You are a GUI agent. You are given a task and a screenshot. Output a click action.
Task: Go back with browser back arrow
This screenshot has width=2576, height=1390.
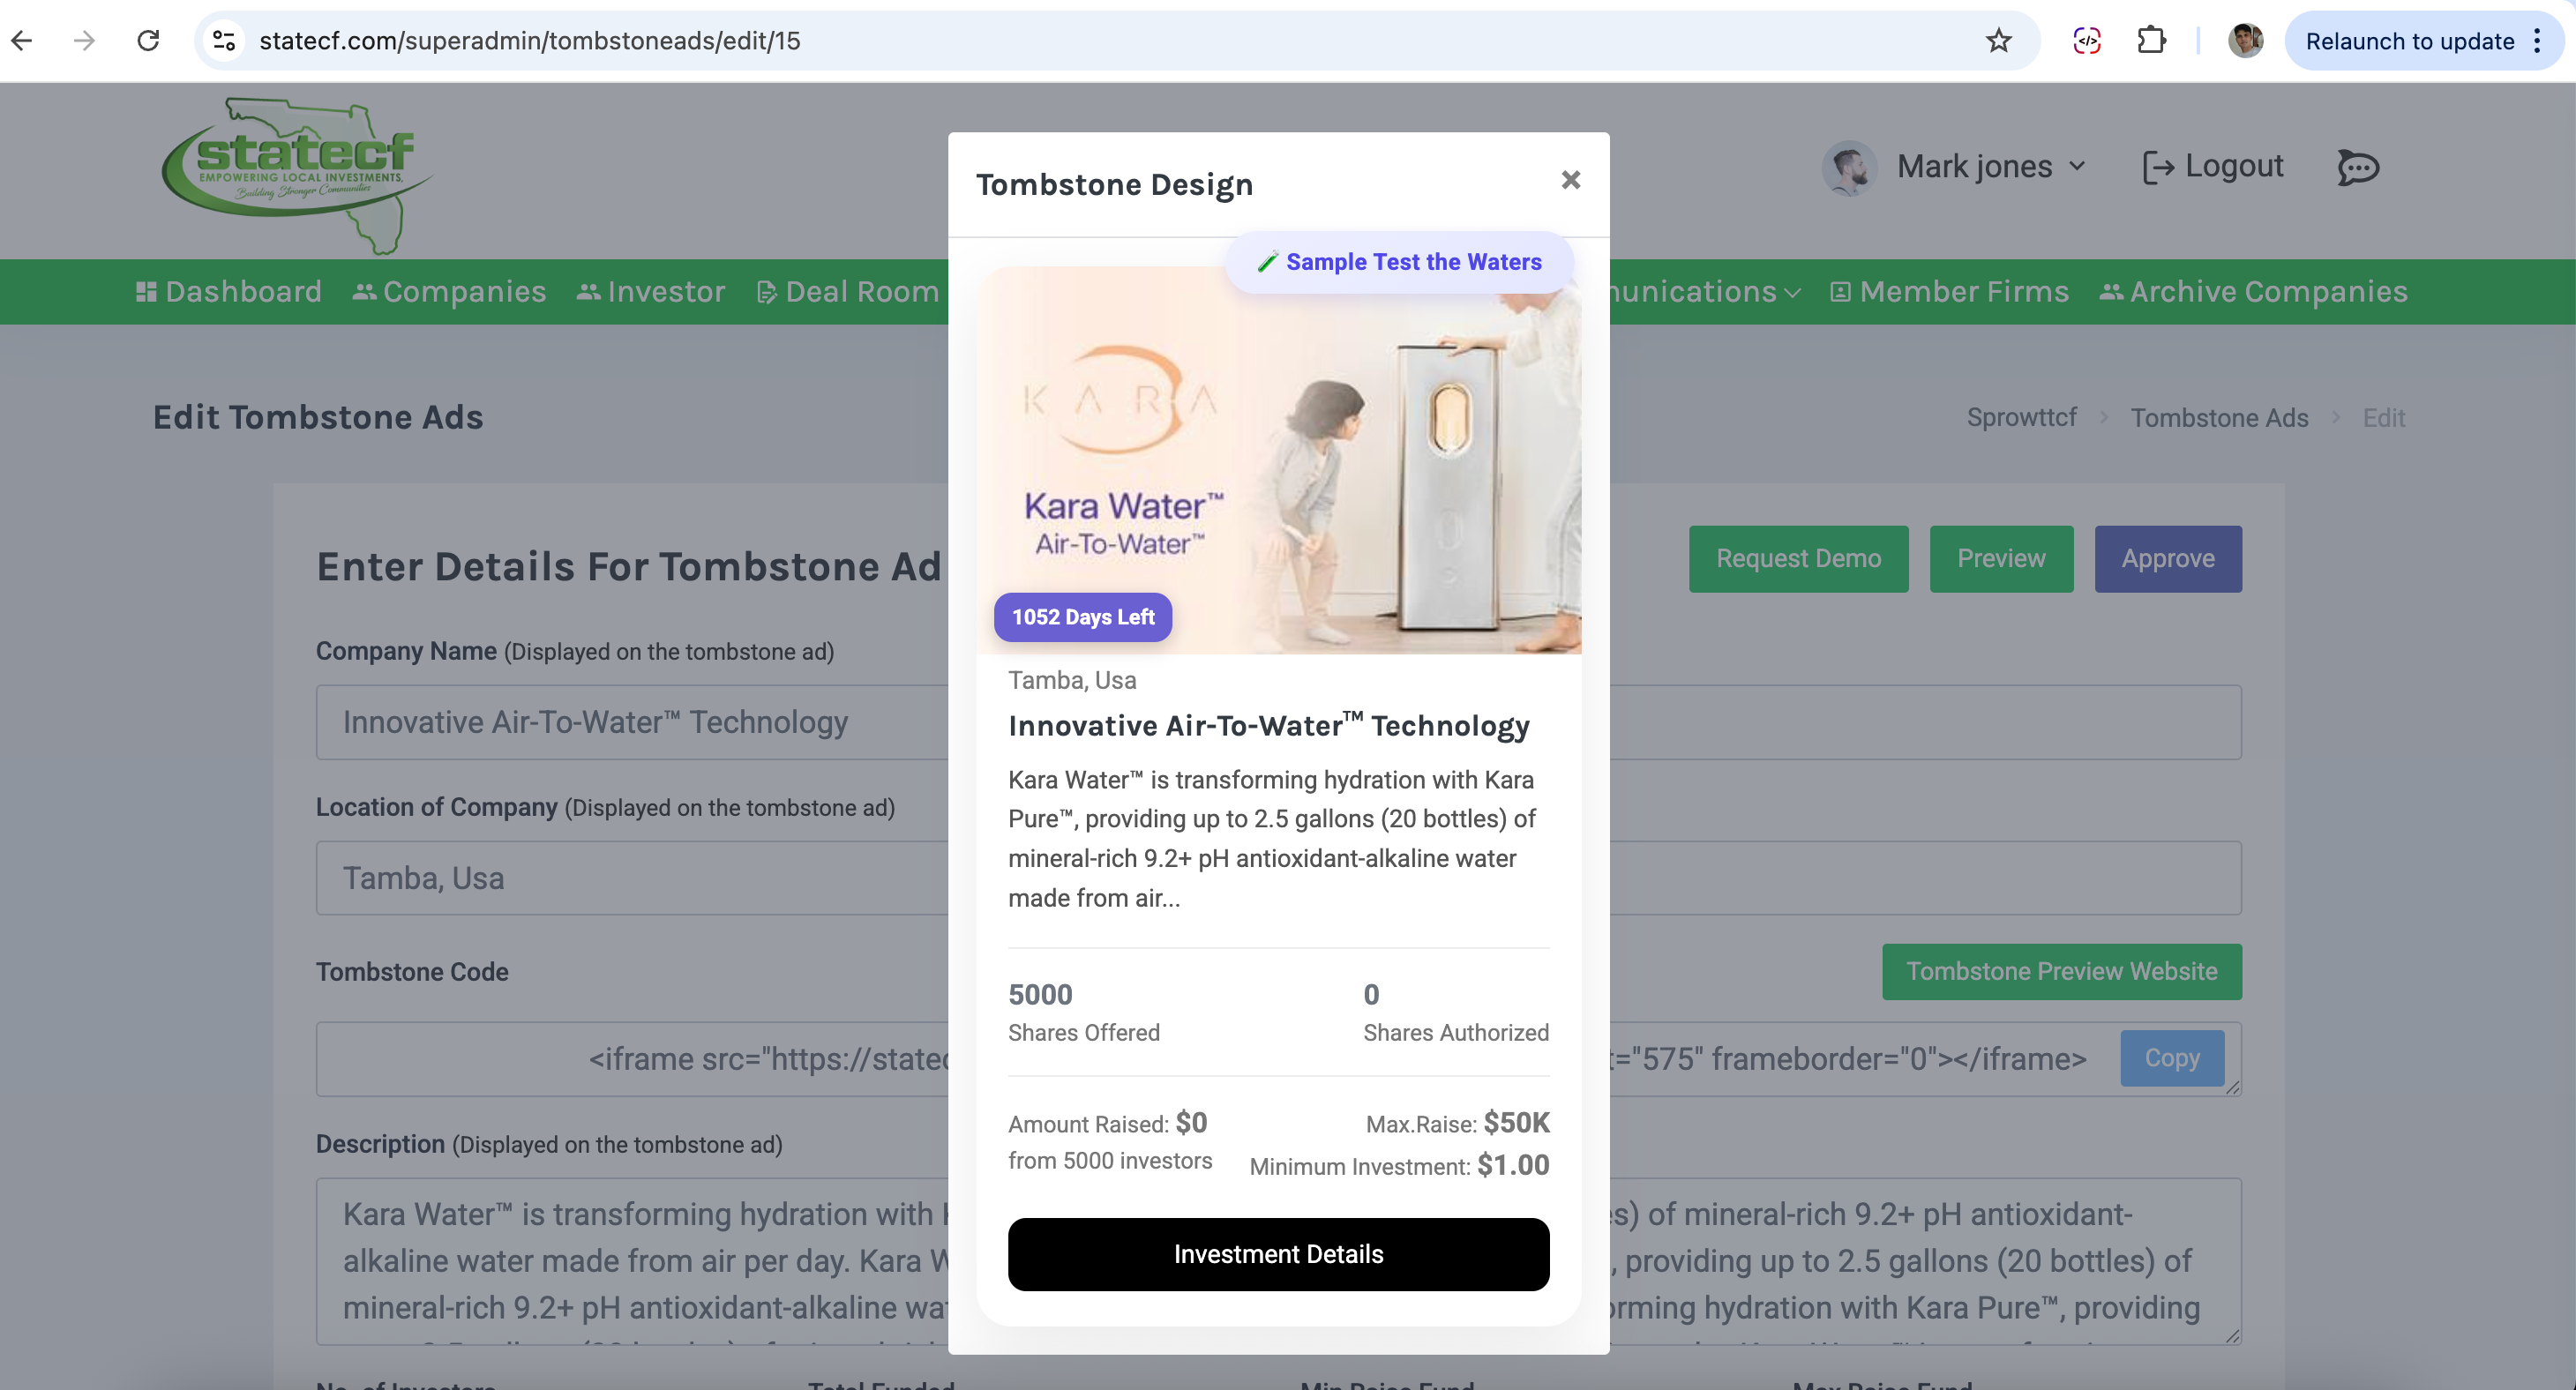pos(22,41)
